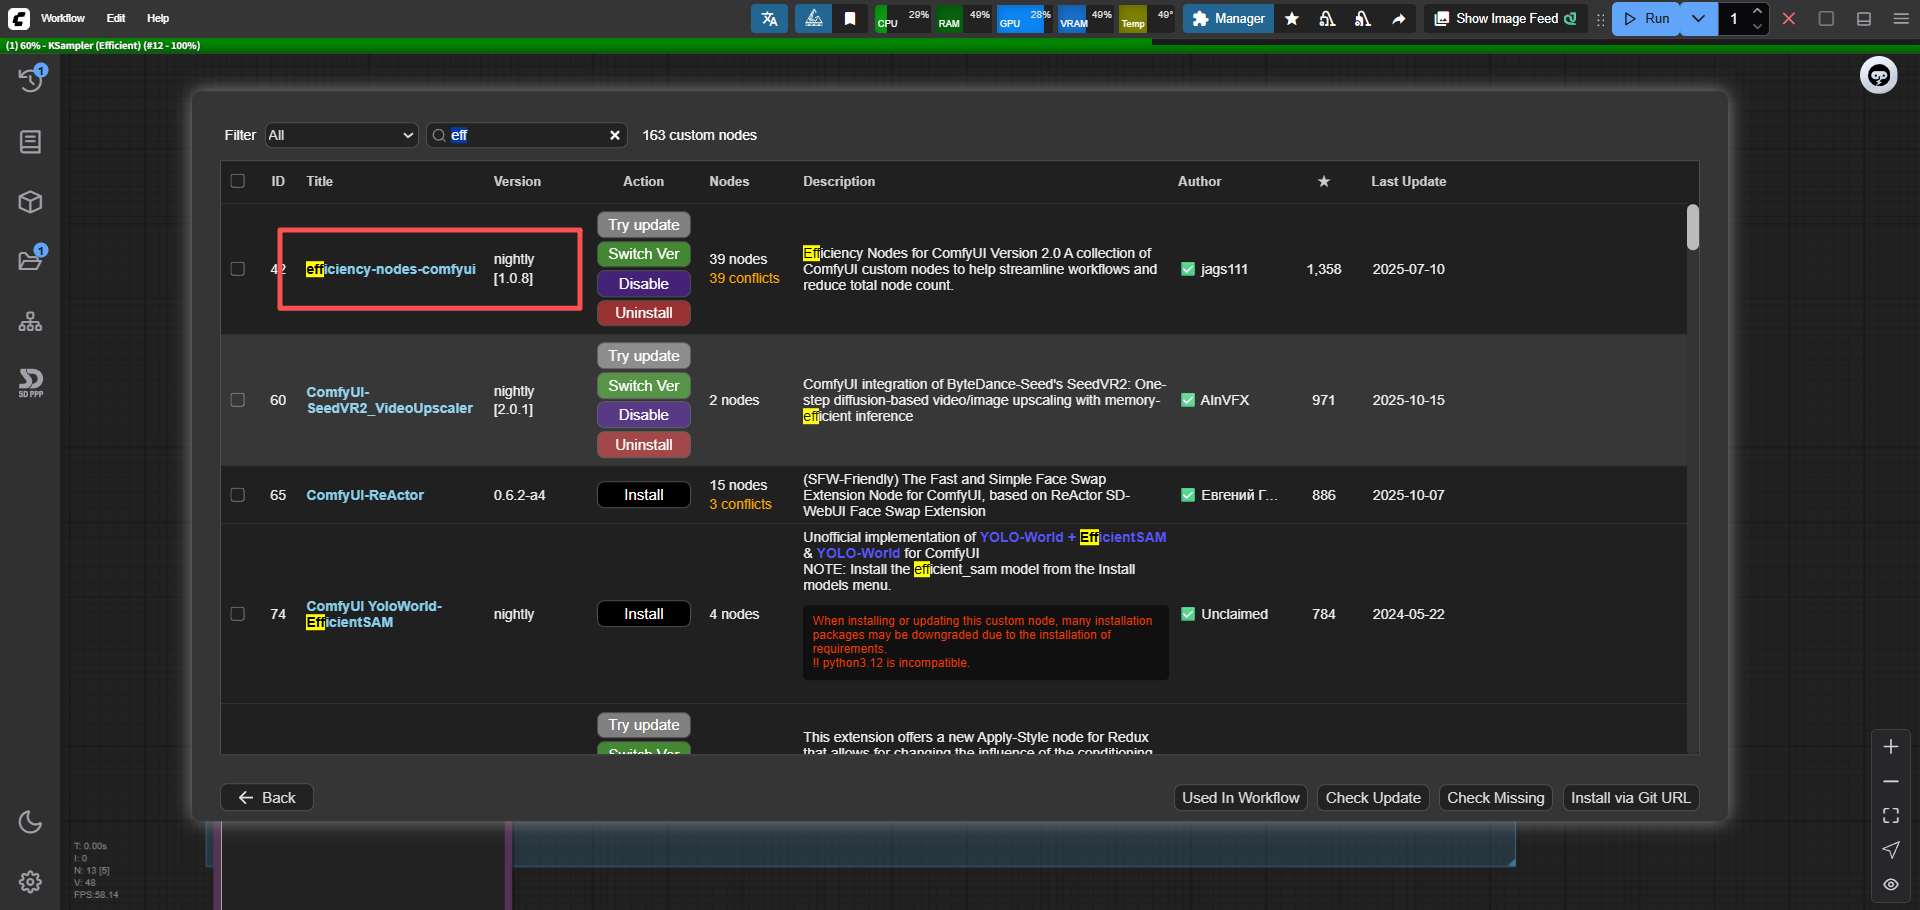Sort by the Version column header
Image resolution: width=1920 pixels, height=910 pixels.
[517, 181]
